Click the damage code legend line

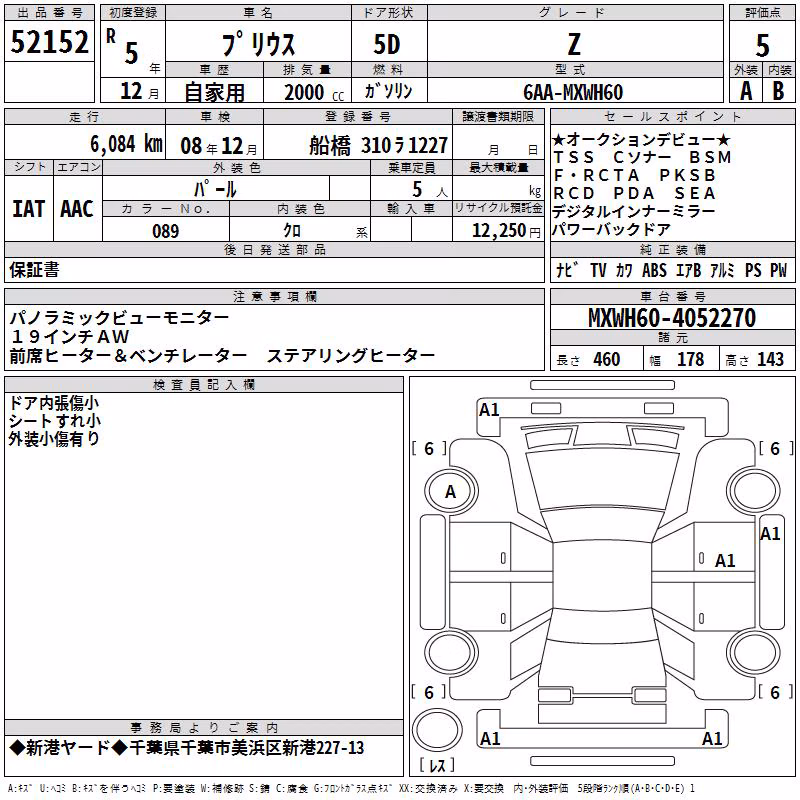point(352,788)
